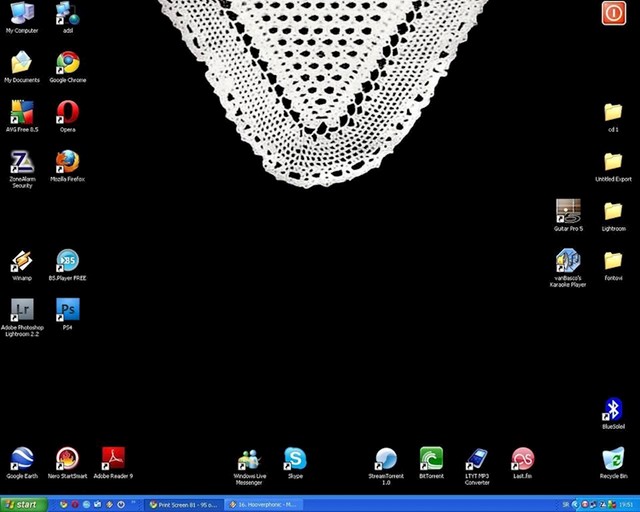Open BS.Player FREE icon
640x512 pixels.
pos(68,265)
